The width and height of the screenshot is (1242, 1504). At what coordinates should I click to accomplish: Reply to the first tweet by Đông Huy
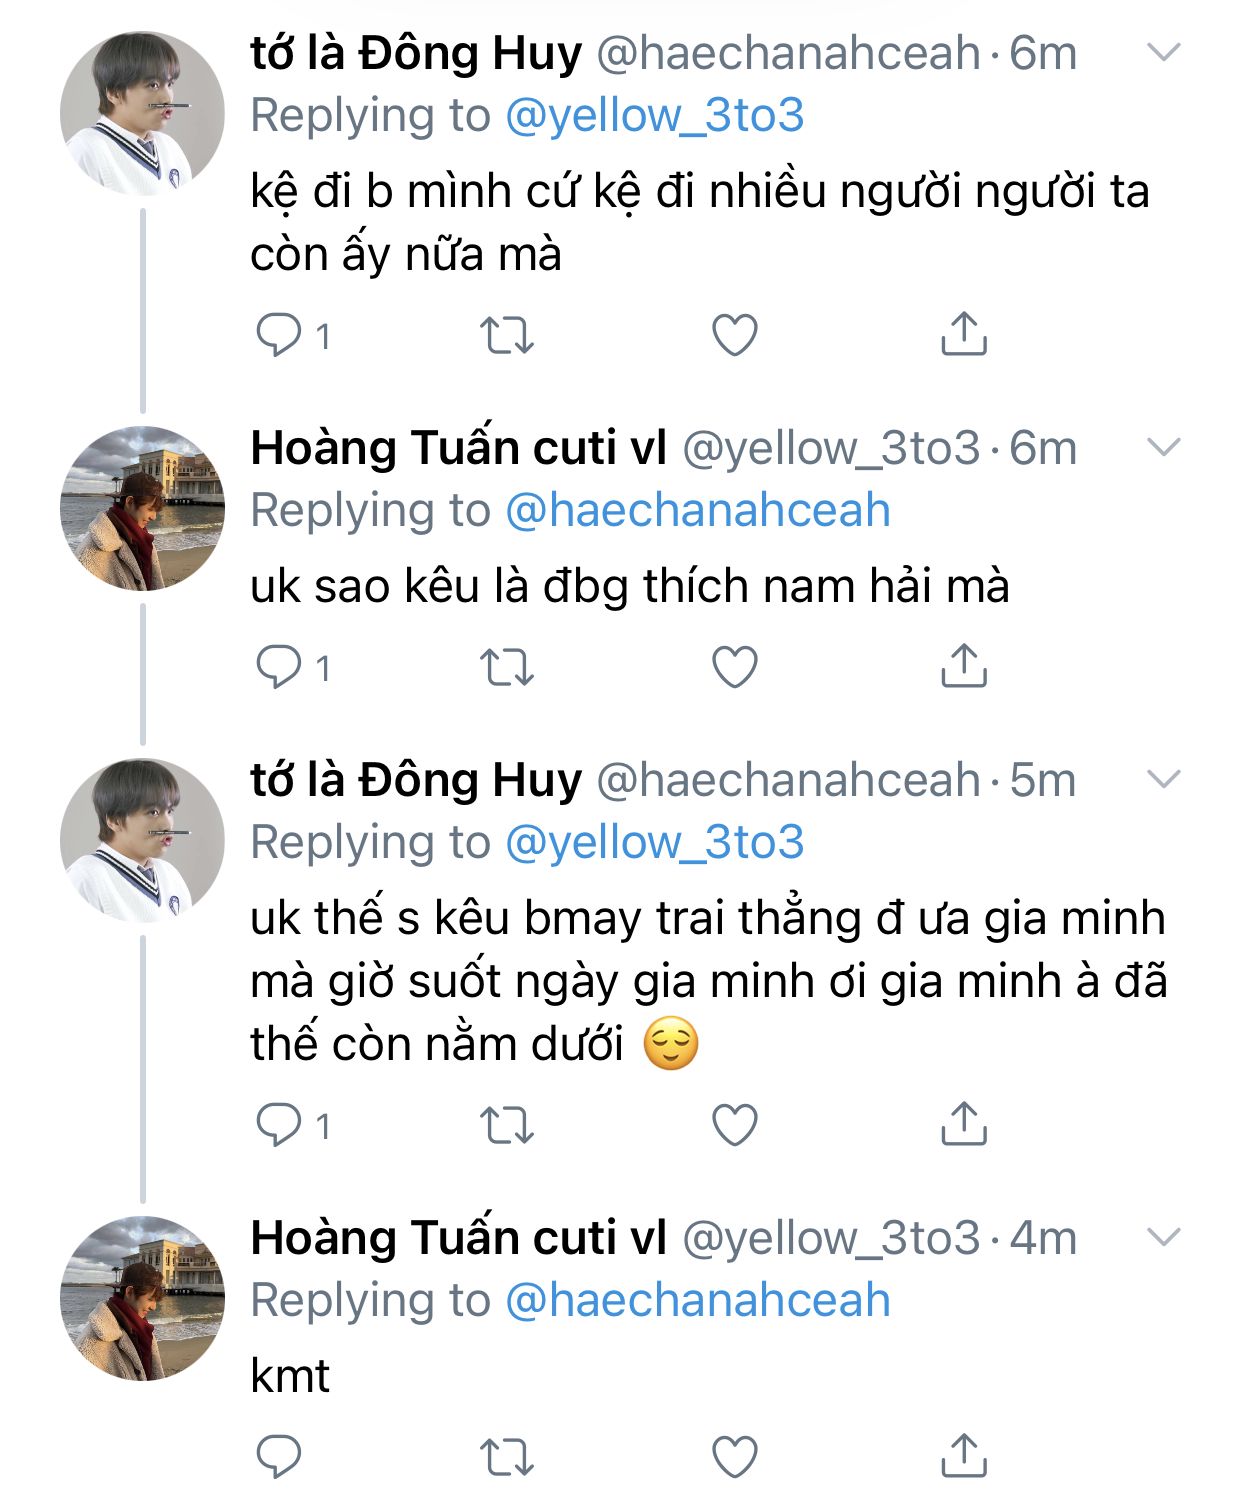[x=279, y=335]
